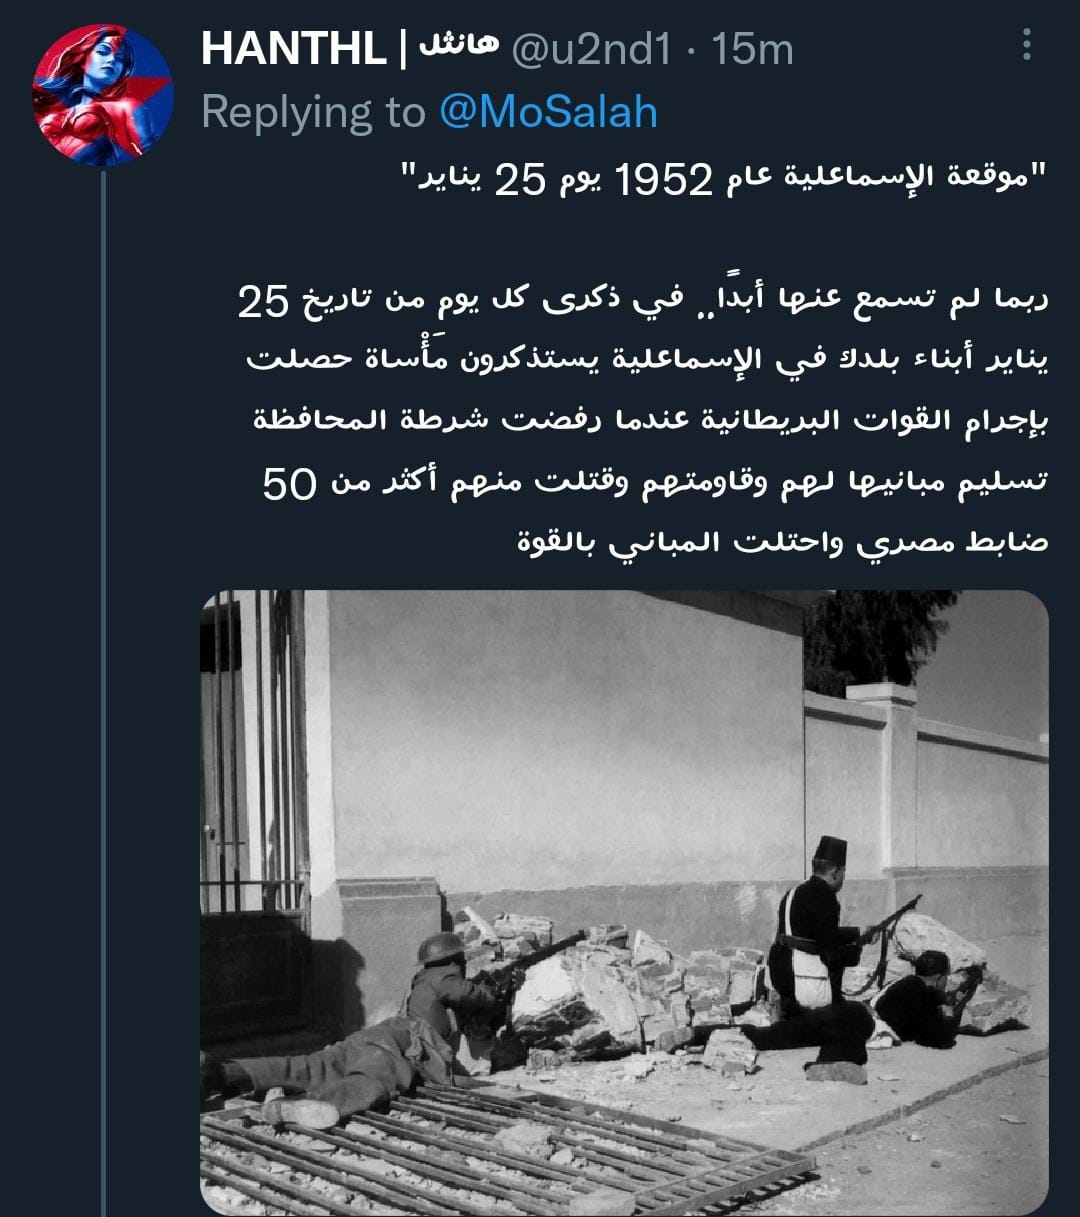Image resolution: width=1080 pixels, height=1217 pixels.
Task: Open the @MoSalah mention link
Action: (x=548, y=112)
